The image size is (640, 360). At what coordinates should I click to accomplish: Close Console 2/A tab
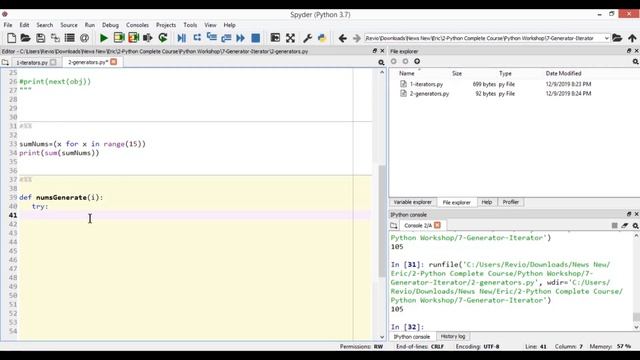coord(438,225)
